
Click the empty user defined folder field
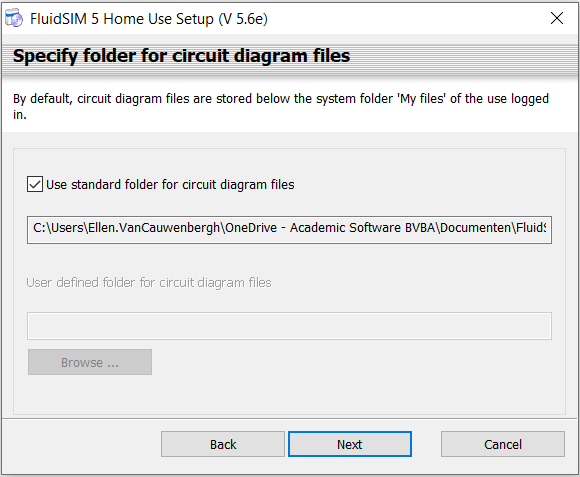point(289,326)
